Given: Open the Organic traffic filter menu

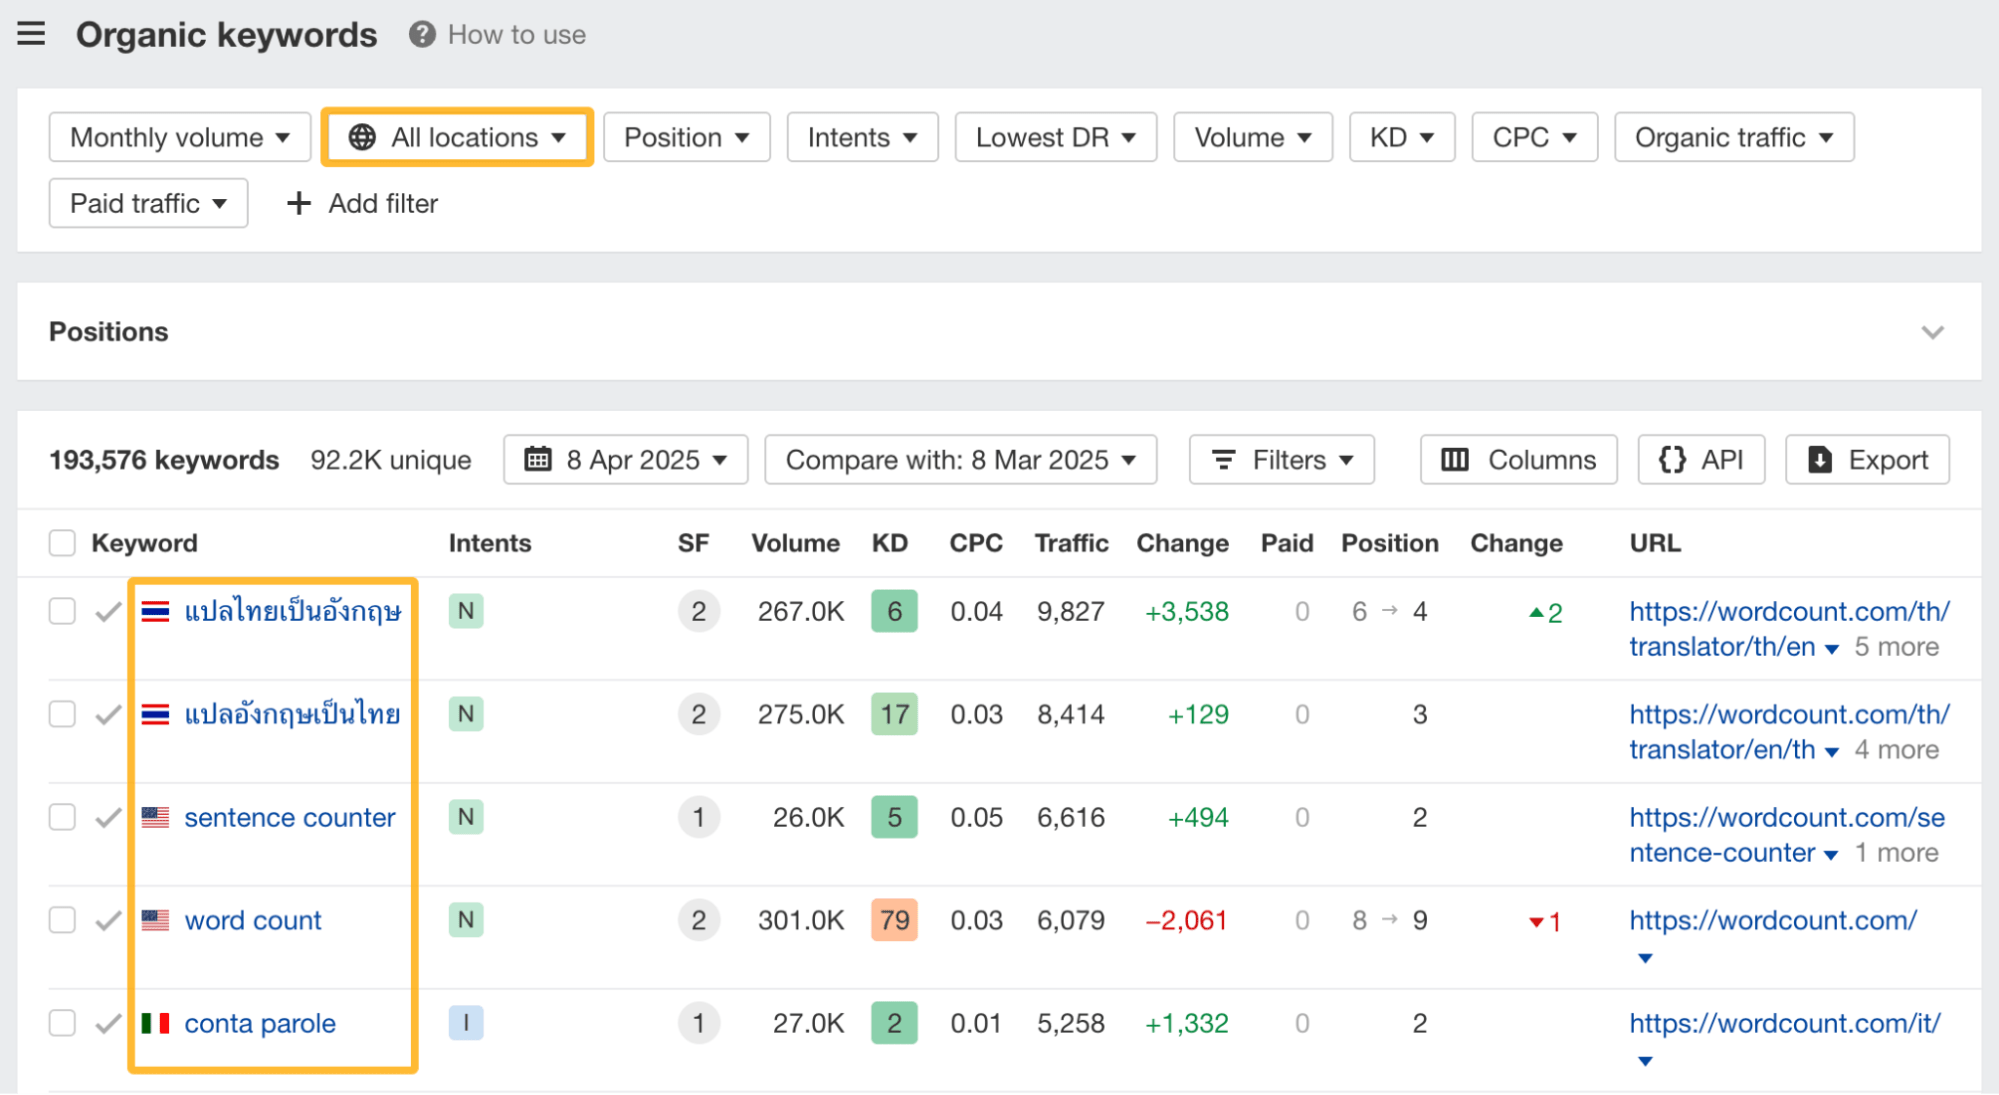Looking at the screenshot, I should (x=1733, y=137).
